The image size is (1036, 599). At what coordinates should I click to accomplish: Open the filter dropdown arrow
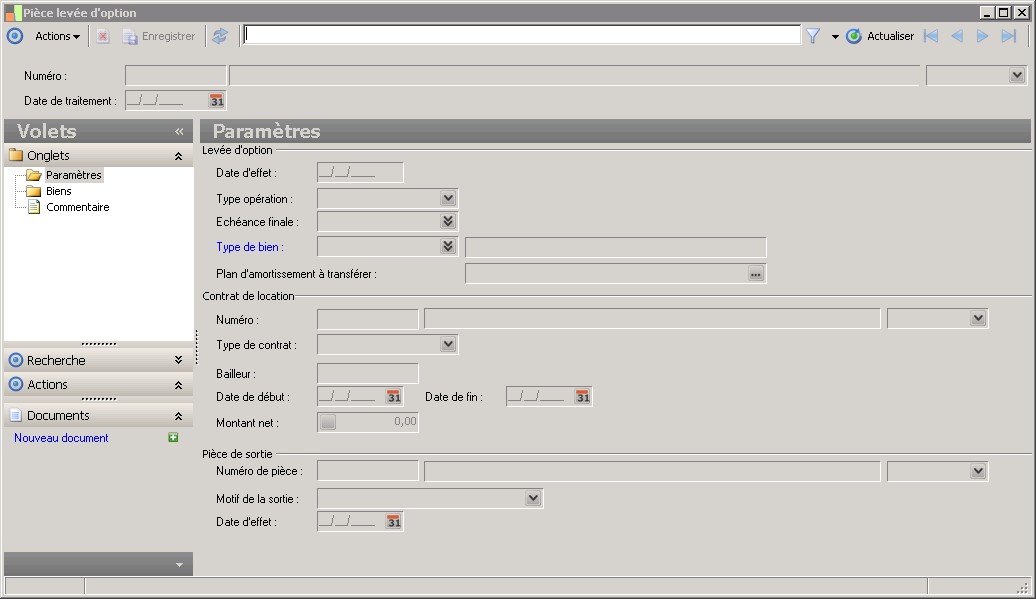click(x=835, y=37)
